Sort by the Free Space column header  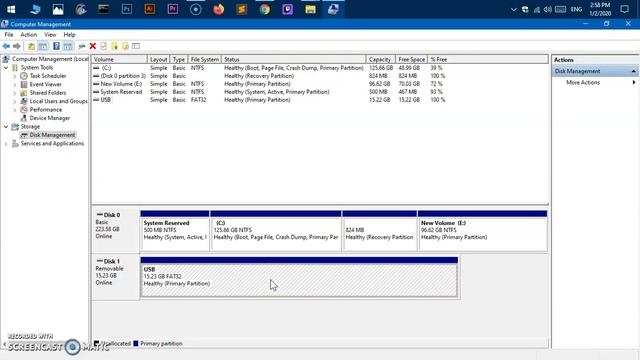(411, 59)
